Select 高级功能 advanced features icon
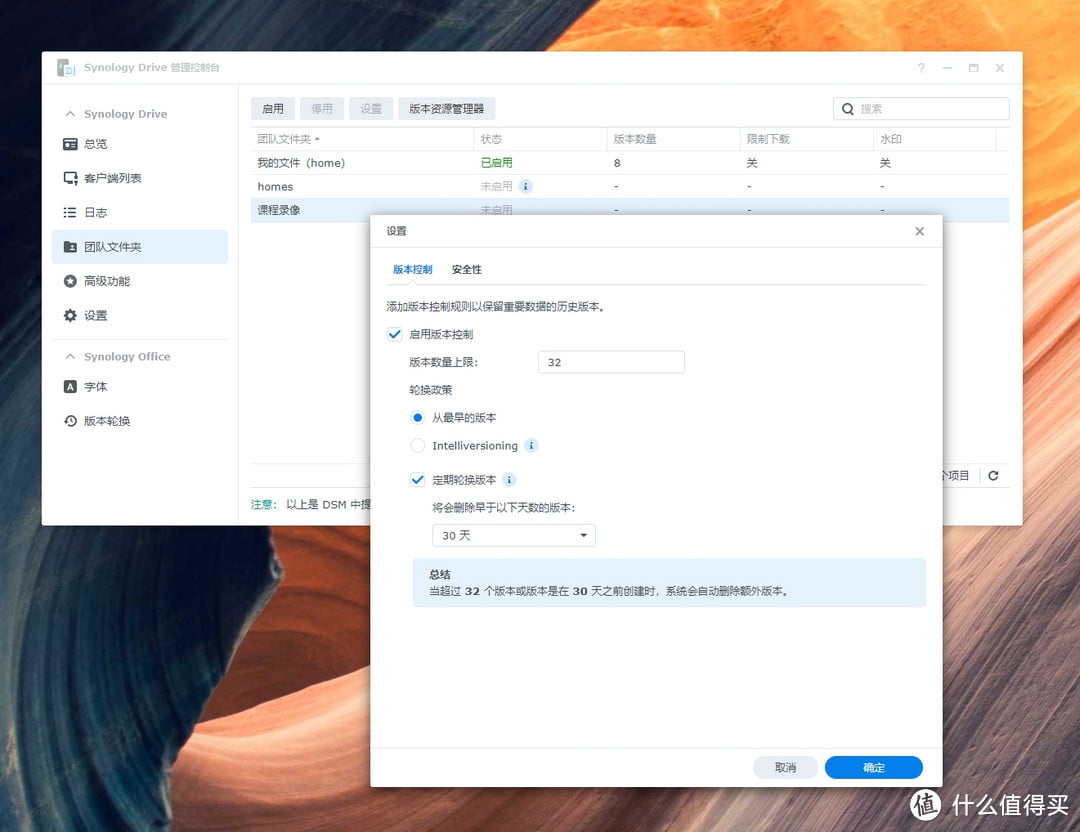The width and height of the screenshot is (1080, 832). point(70,281)
